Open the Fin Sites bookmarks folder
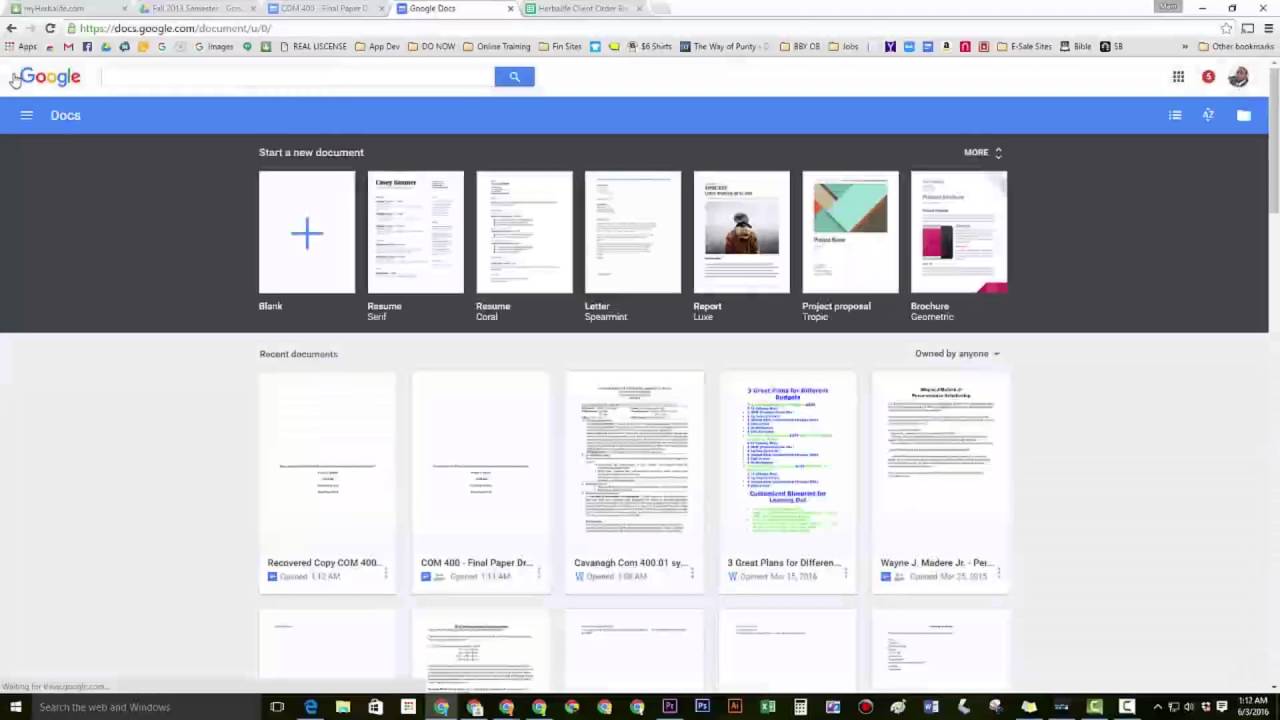 click(x=559, y=46)
